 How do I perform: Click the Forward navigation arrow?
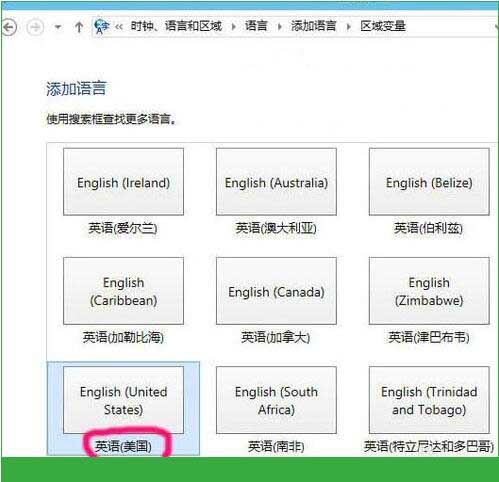point(35,27)
